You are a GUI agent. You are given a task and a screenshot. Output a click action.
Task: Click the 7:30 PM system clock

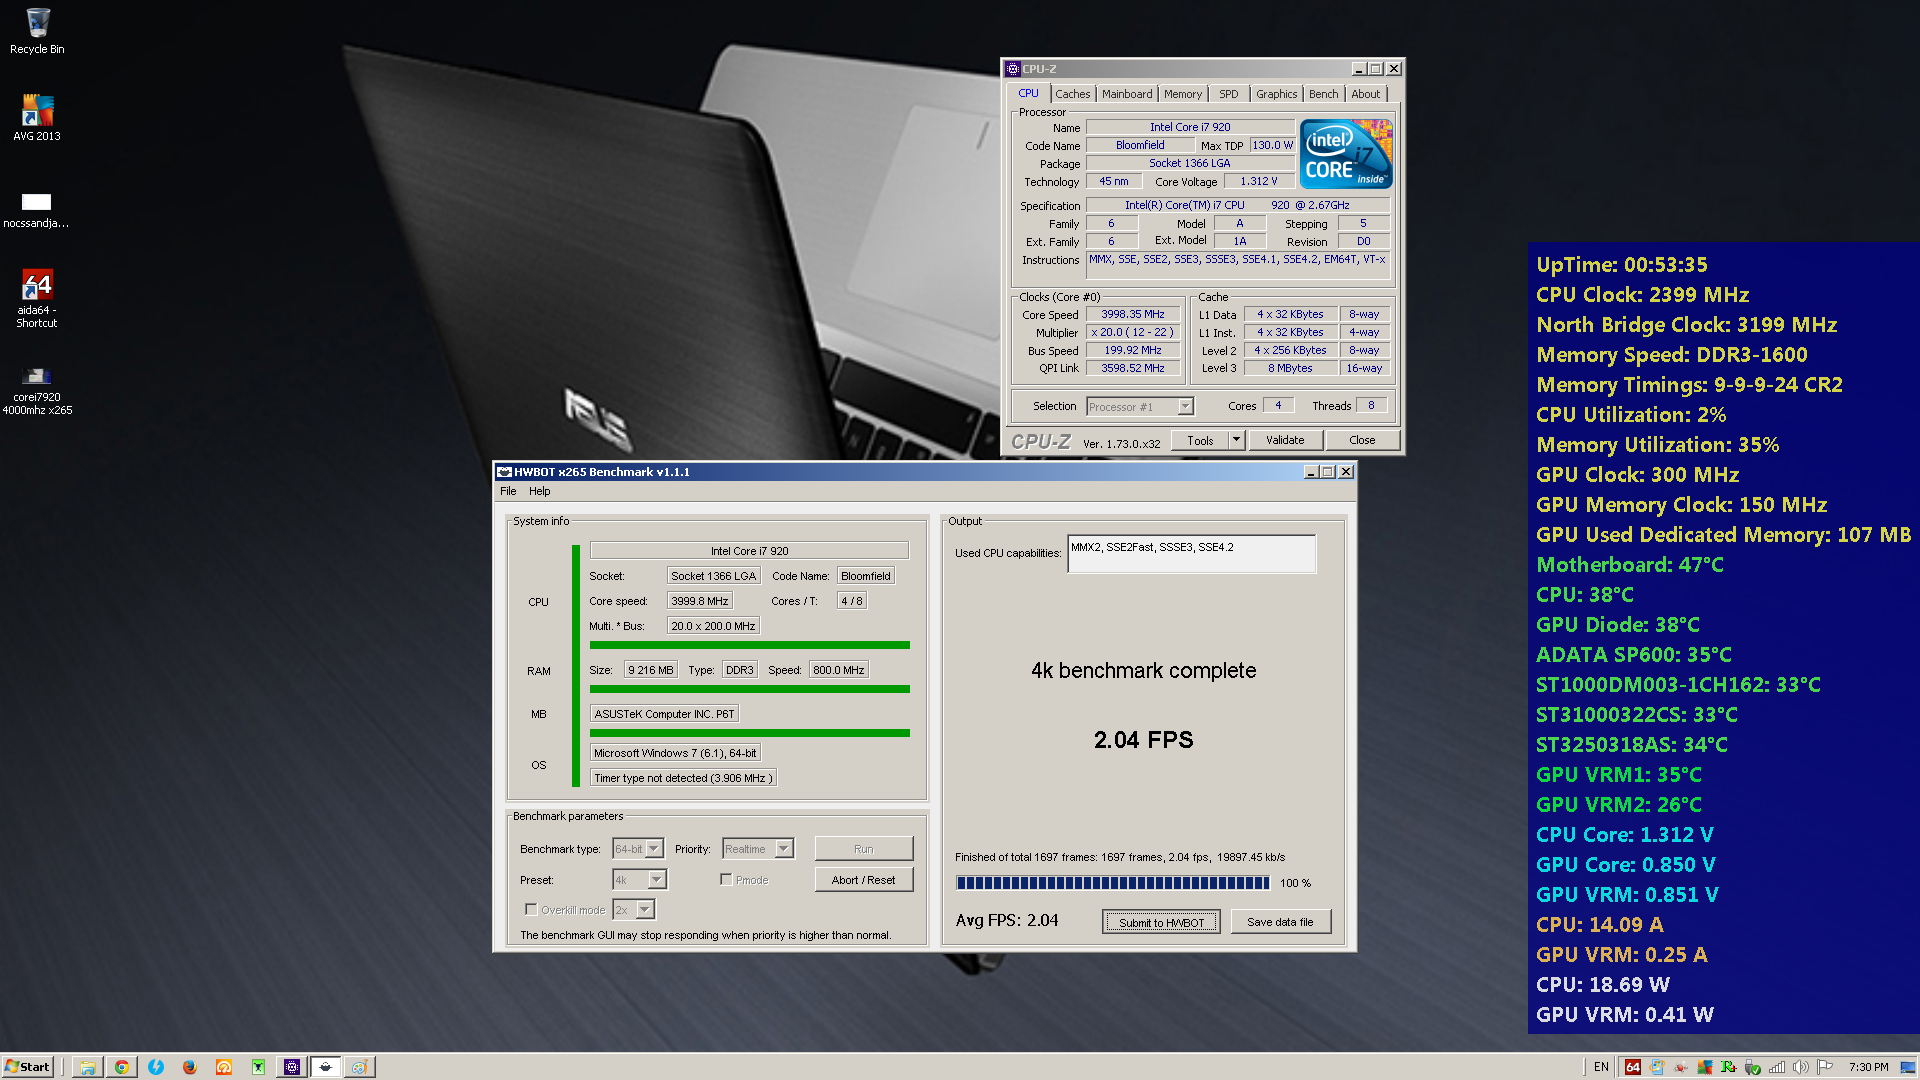tap(1868, 1067)
